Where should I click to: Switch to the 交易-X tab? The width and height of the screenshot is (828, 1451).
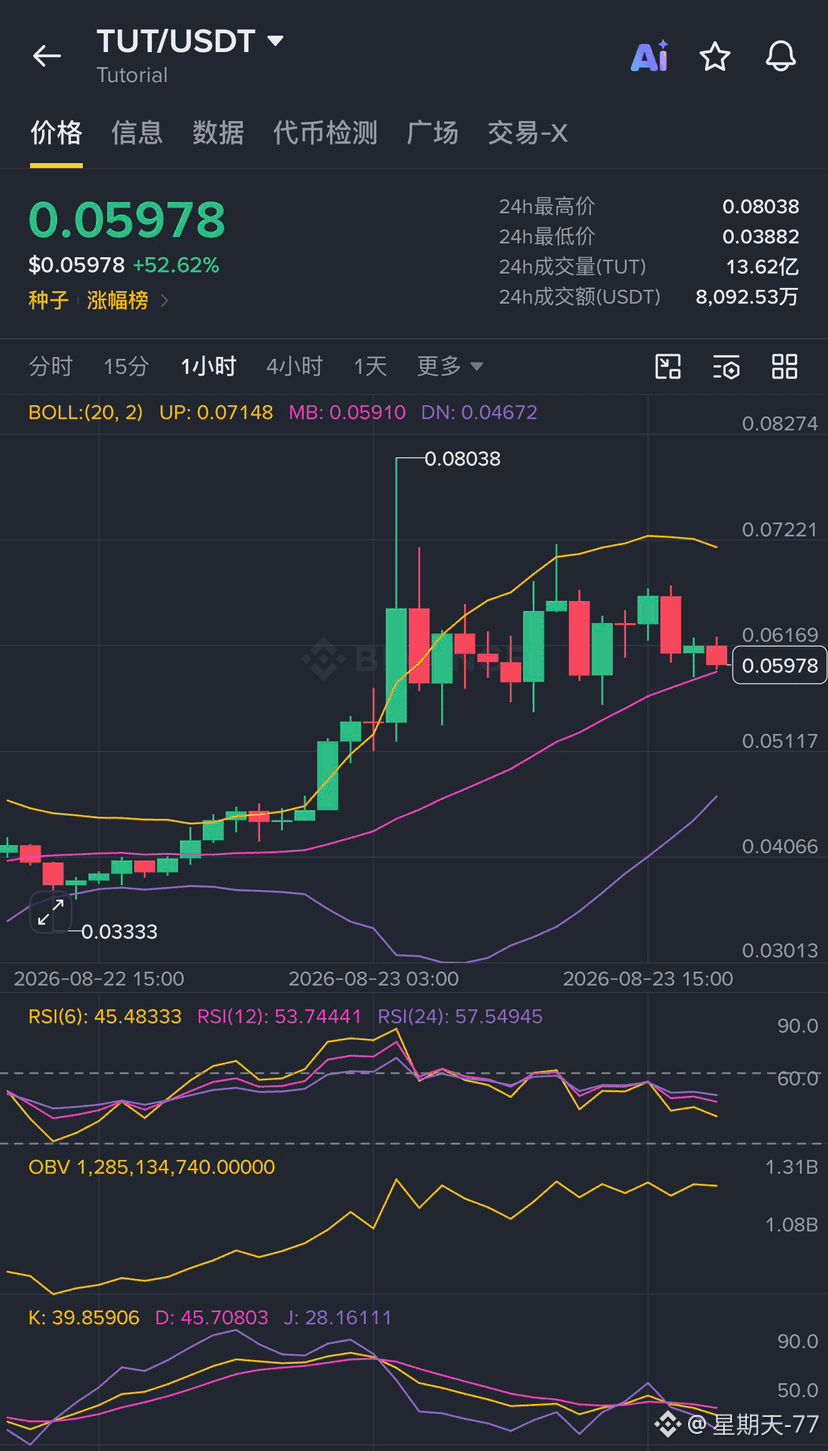pos(527,132)
